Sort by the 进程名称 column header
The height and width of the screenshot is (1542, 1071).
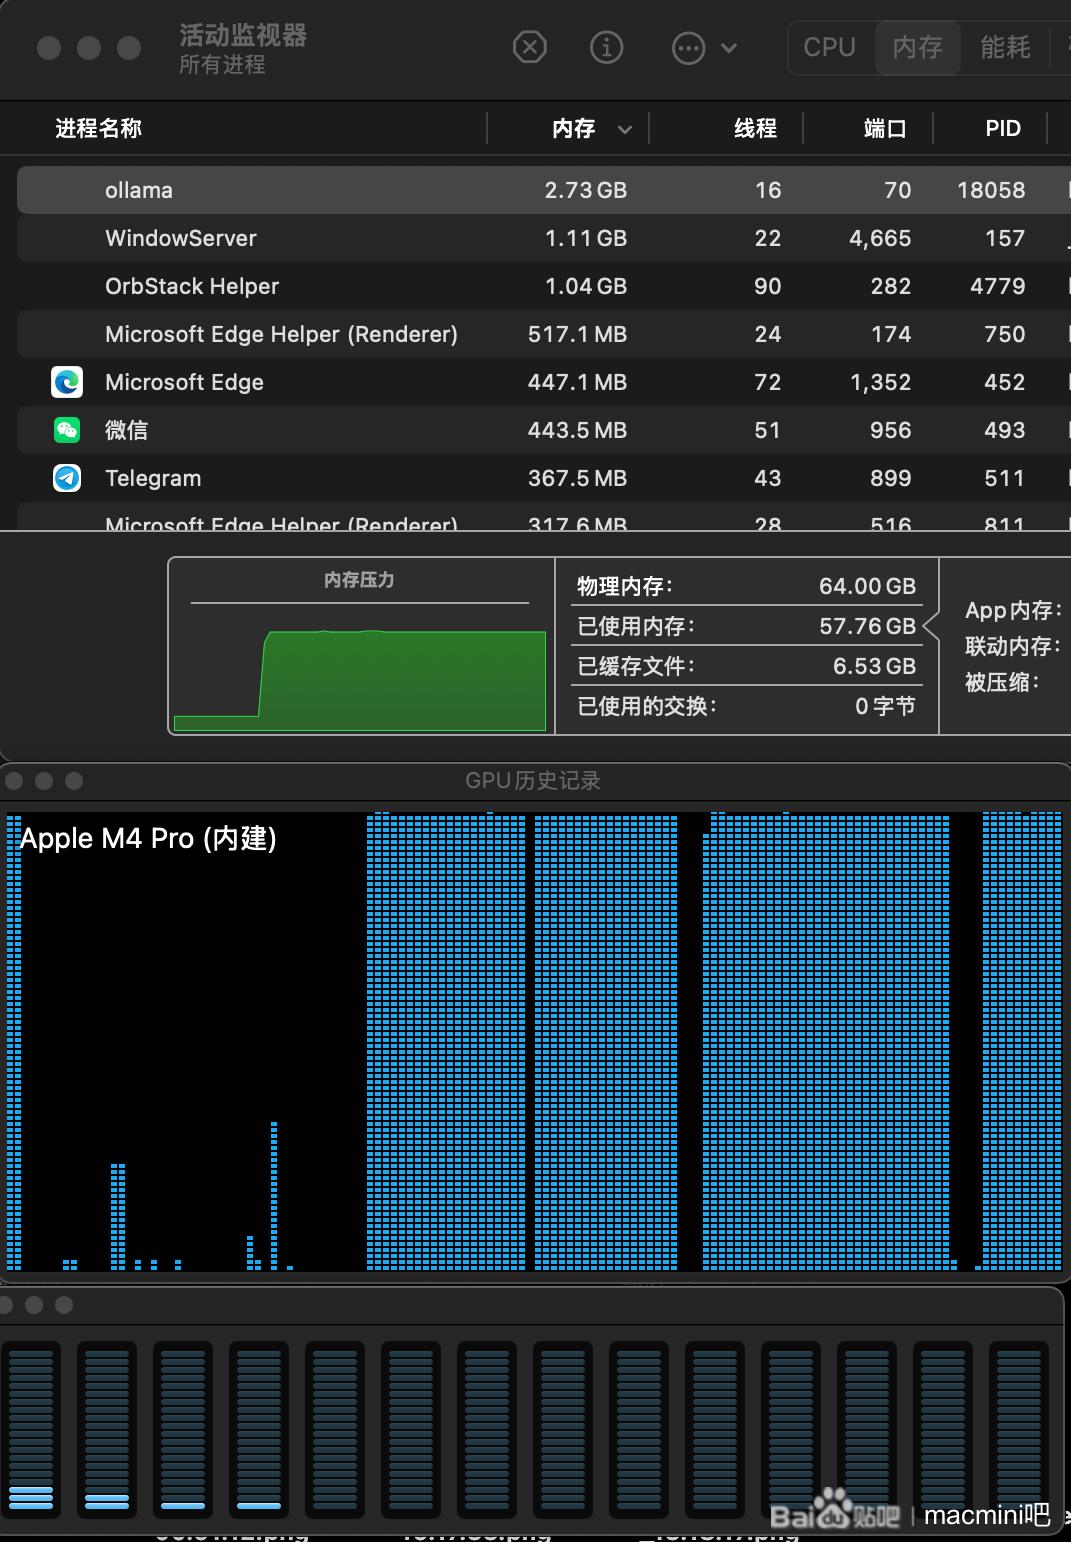98,128
